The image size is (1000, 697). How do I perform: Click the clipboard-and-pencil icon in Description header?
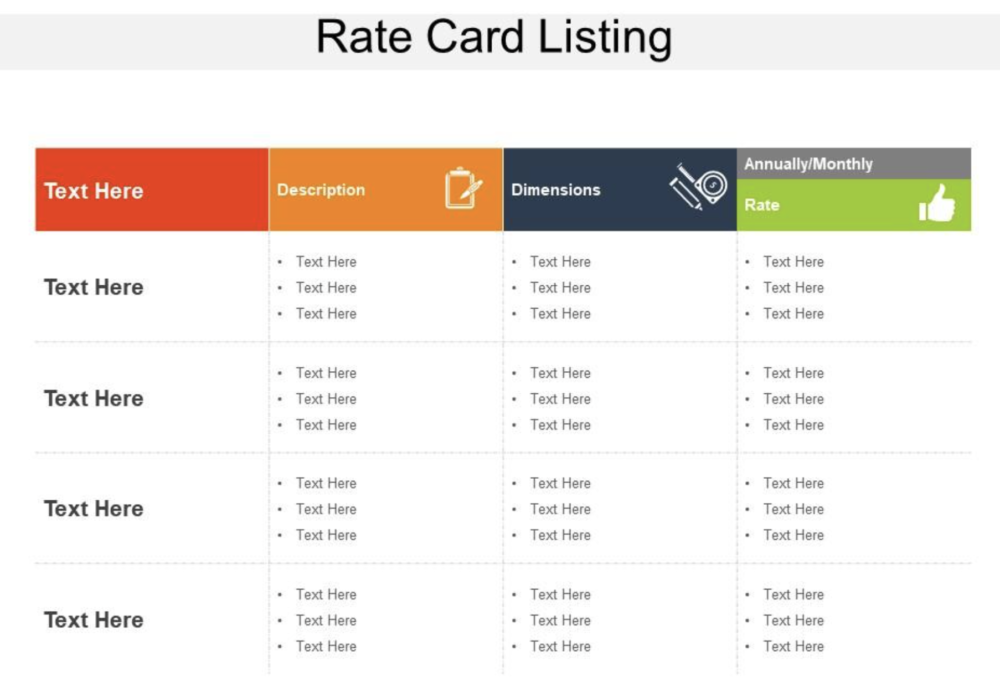463,188
